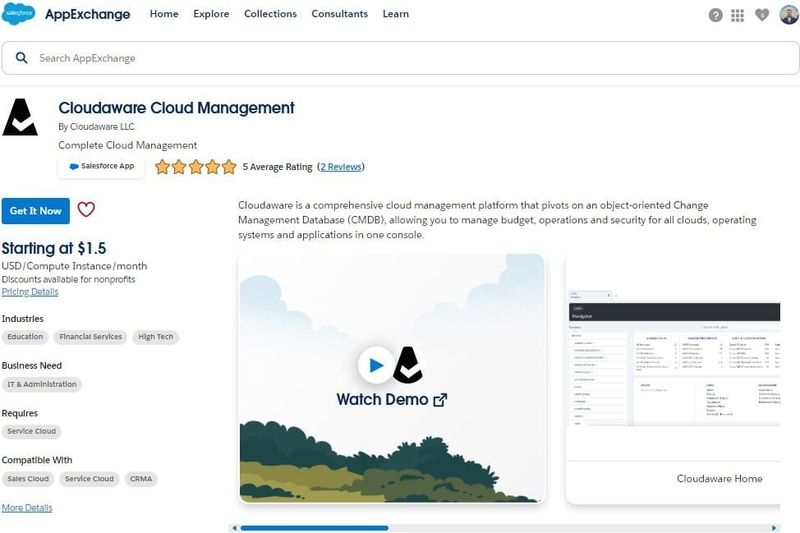
Task: Click the Sales Cloud compatibility tag
Action: click(x=28, y=478)
